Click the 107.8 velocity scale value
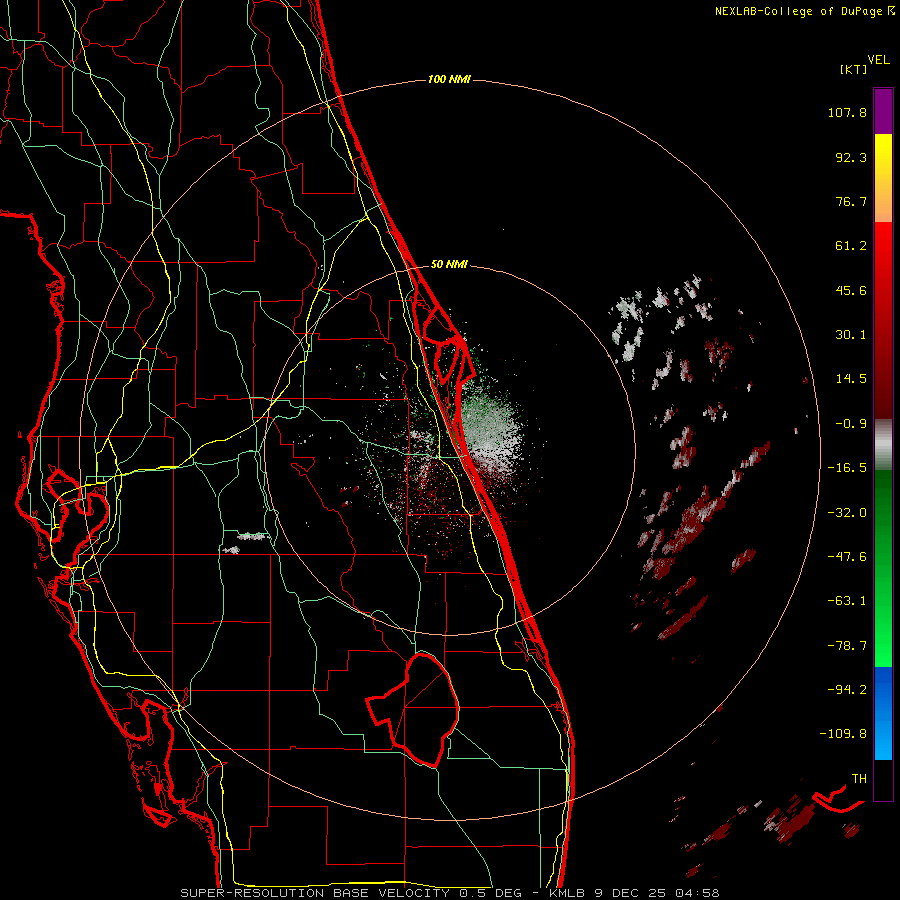The width and height of the screenshot is (900, 900). point(847,112)
